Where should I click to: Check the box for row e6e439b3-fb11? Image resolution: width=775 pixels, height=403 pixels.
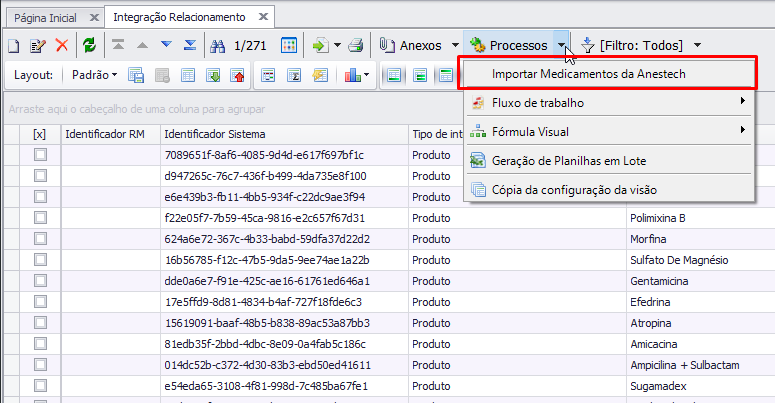point(41,197)
